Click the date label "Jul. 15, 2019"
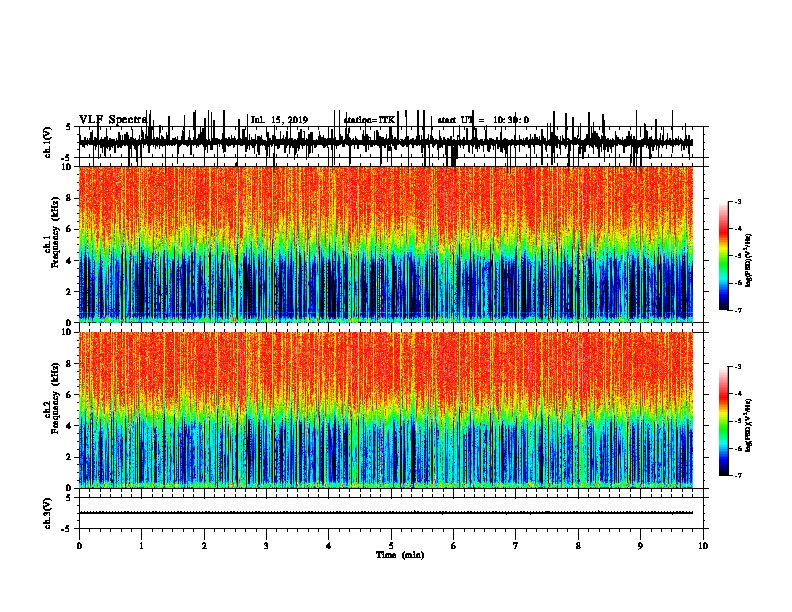Viewport: 792px width, 612px height. 279,120
